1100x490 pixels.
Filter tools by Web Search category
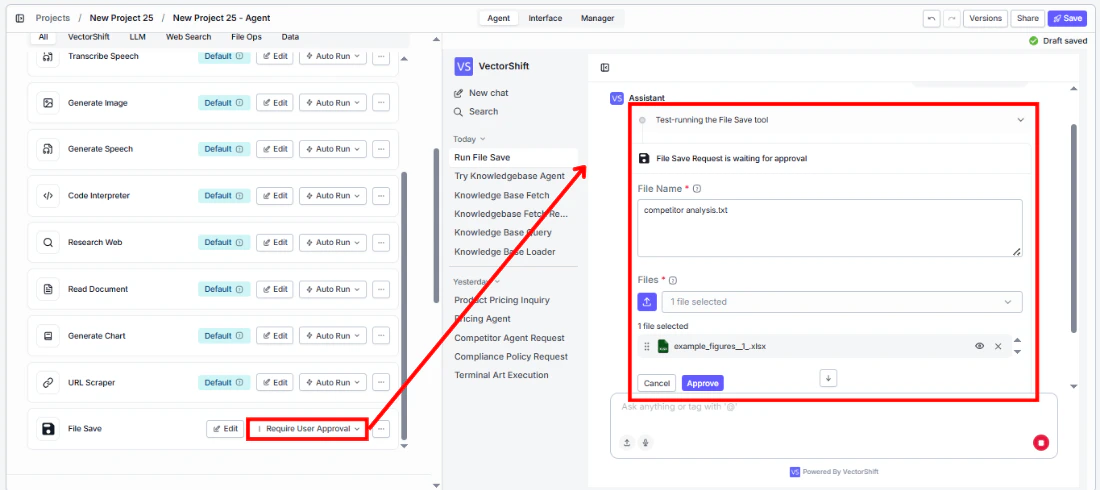click(188, 37)
